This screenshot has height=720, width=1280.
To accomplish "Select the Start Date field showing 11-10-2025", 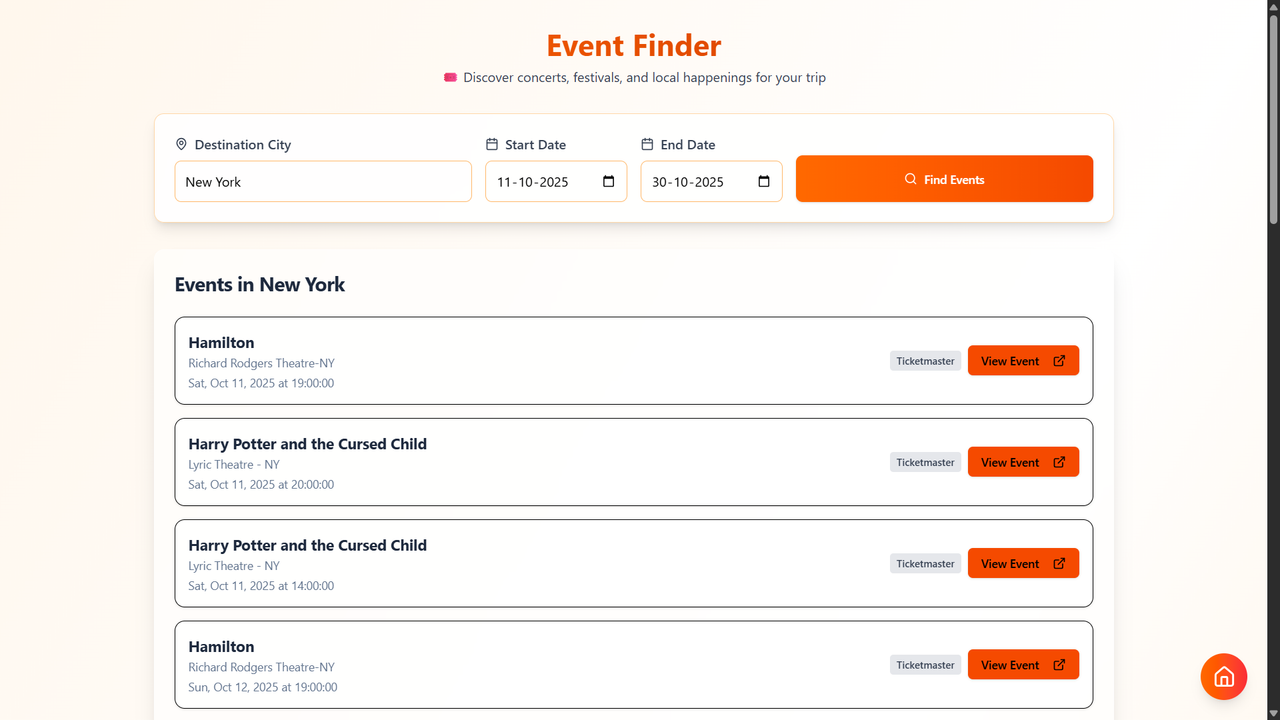I will click(x=556, y=182).
